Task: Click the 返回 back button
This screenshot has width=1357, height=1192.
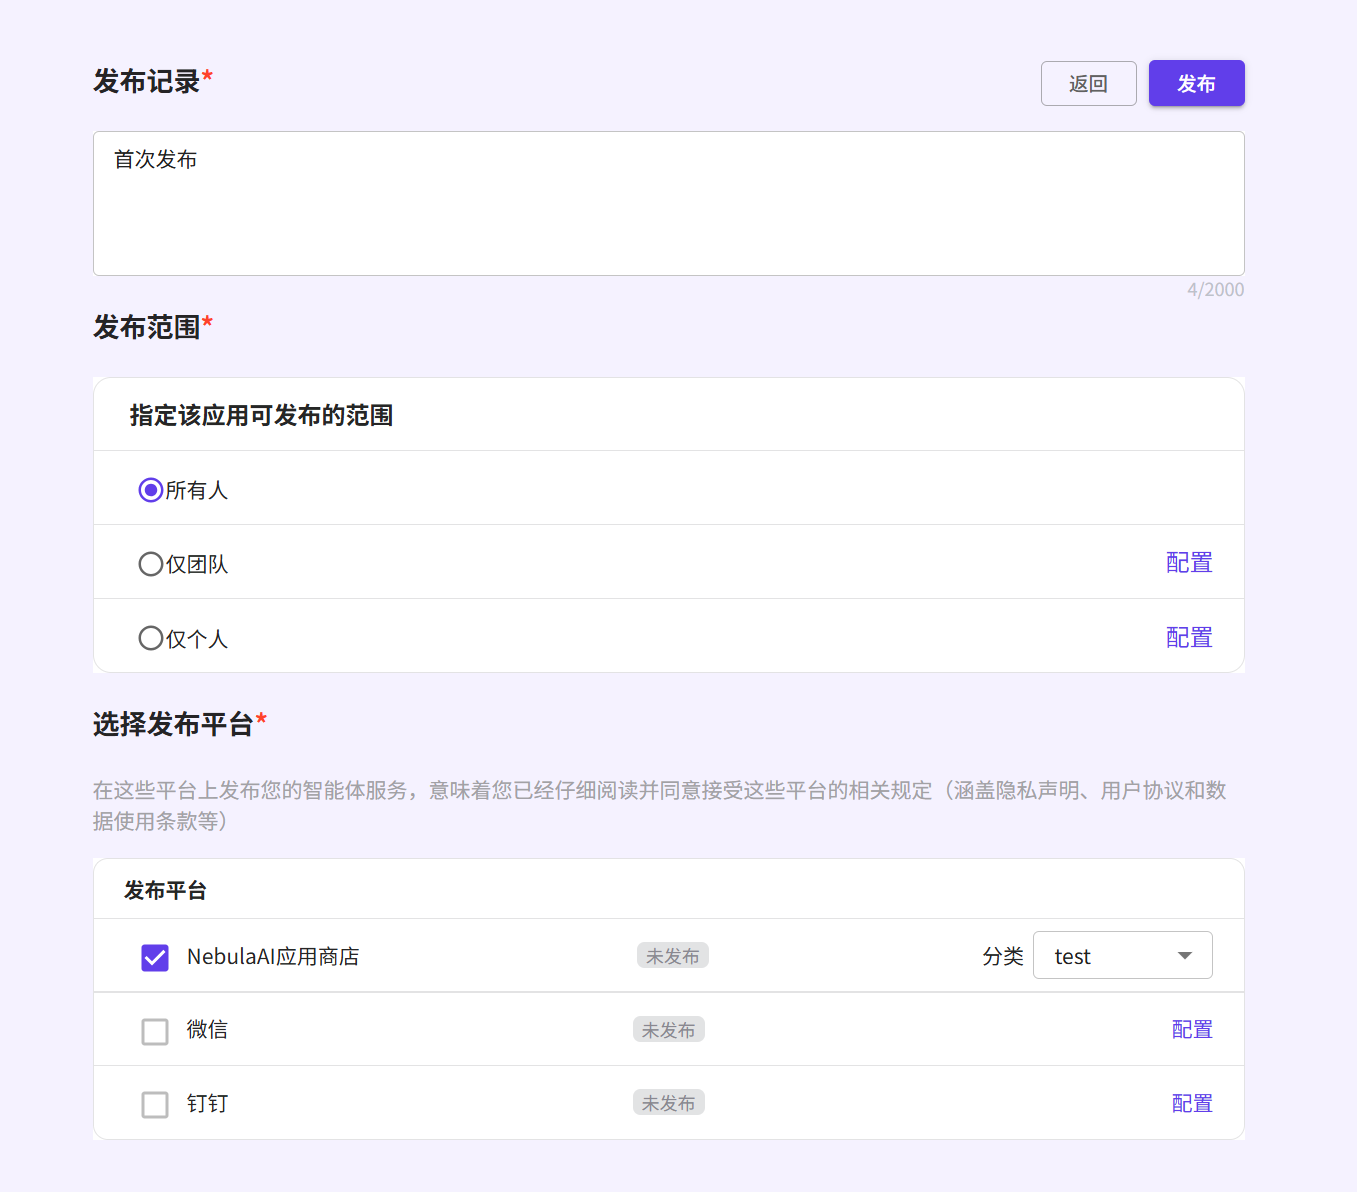Action: [1088, 83]
